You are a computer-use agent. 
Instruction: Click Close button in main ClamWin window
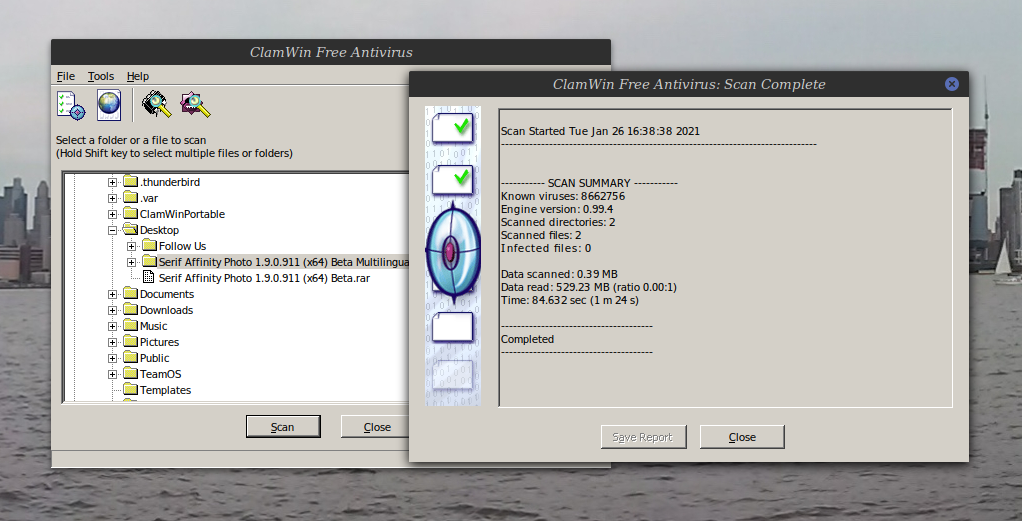[x=377, y=427]
